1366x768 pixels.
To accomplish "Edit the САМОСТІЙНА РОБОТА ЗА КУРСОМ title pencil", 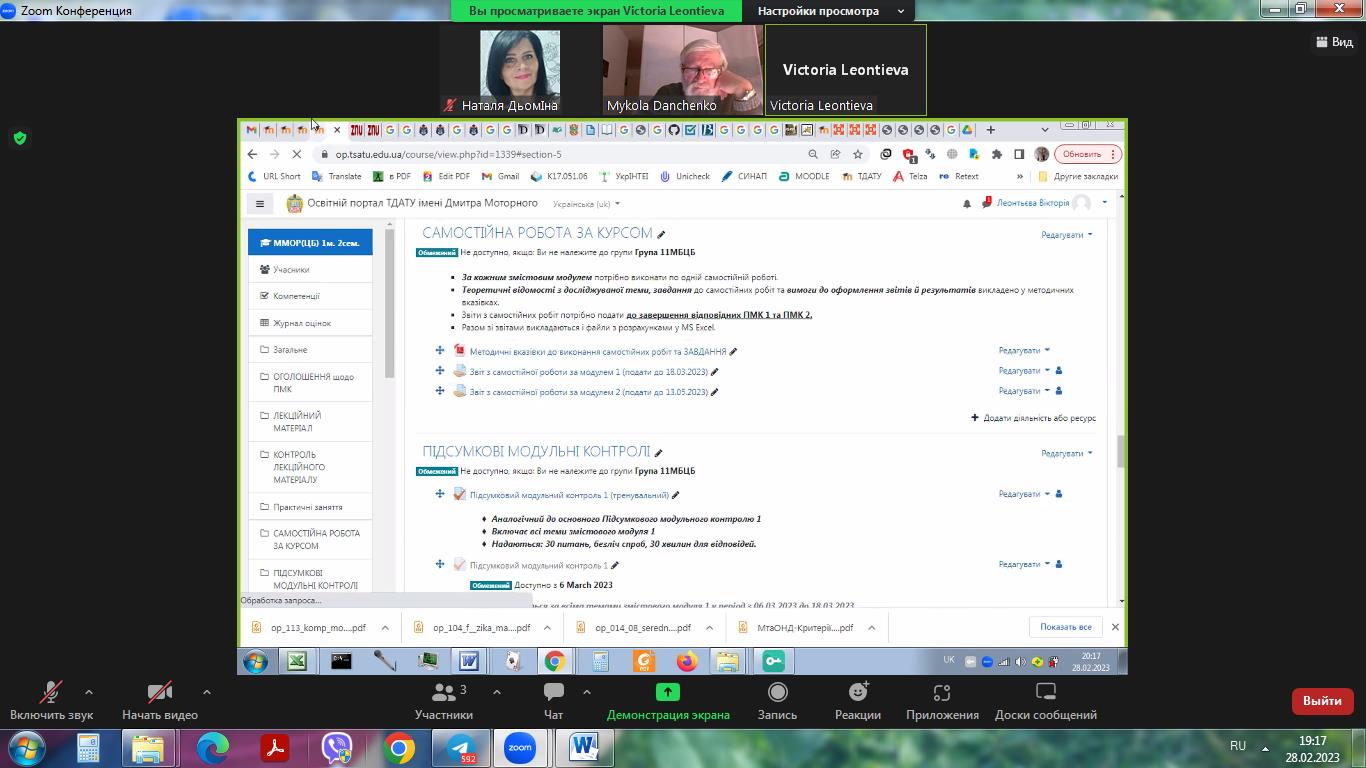I will 661,235.
